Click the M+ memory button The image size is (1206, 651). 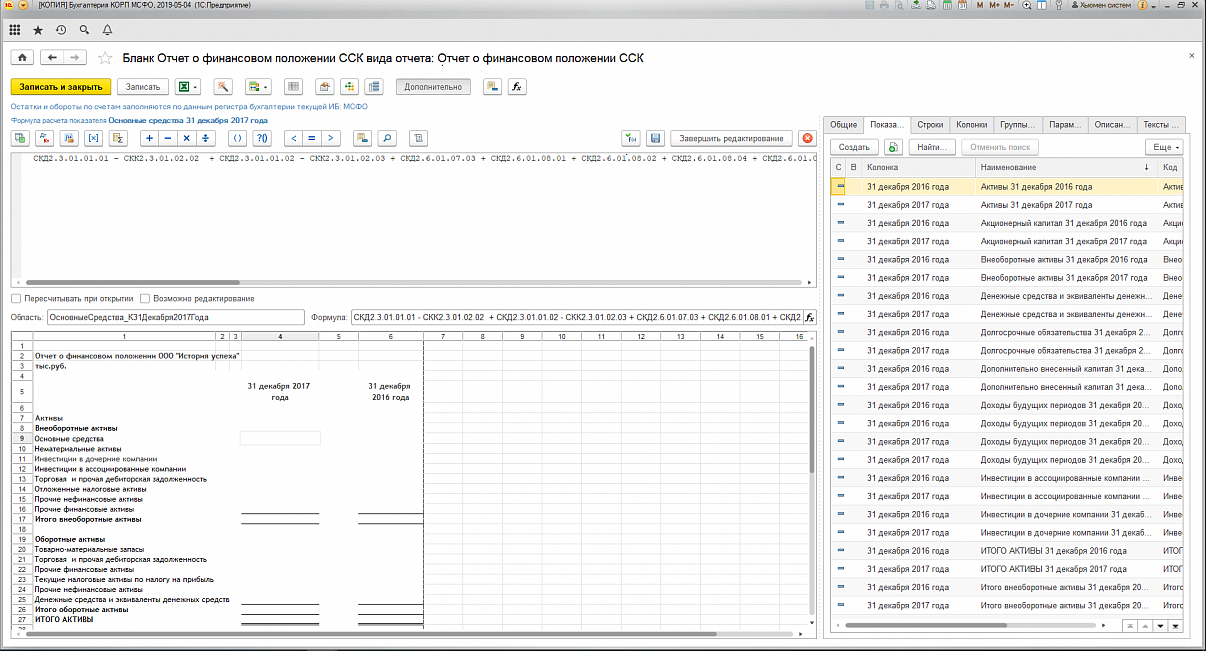point(992,6)
